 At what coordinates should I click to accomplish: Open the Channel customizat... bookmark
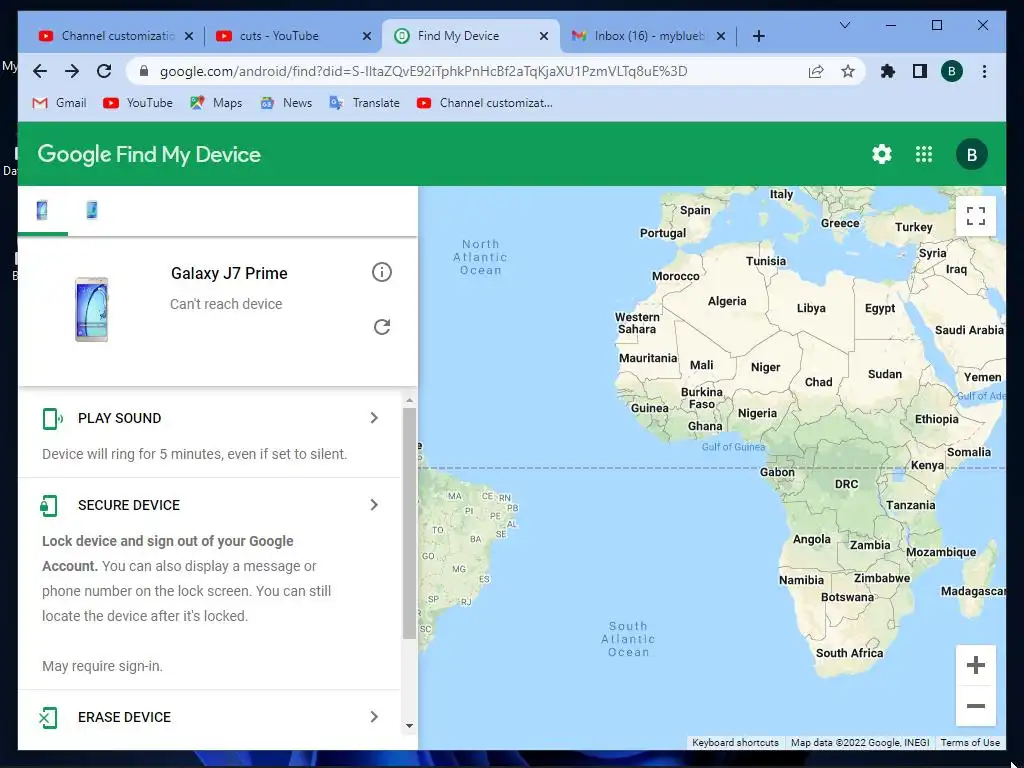(485, 103)
